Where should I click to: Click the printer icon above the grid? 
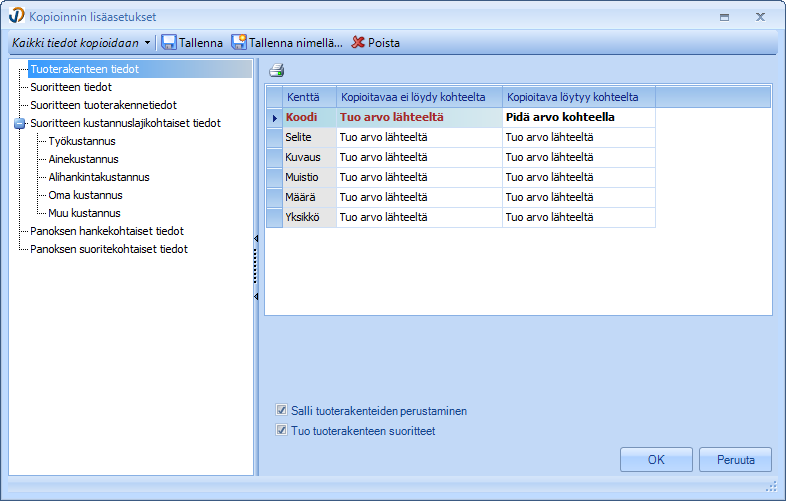pos(277,70)
